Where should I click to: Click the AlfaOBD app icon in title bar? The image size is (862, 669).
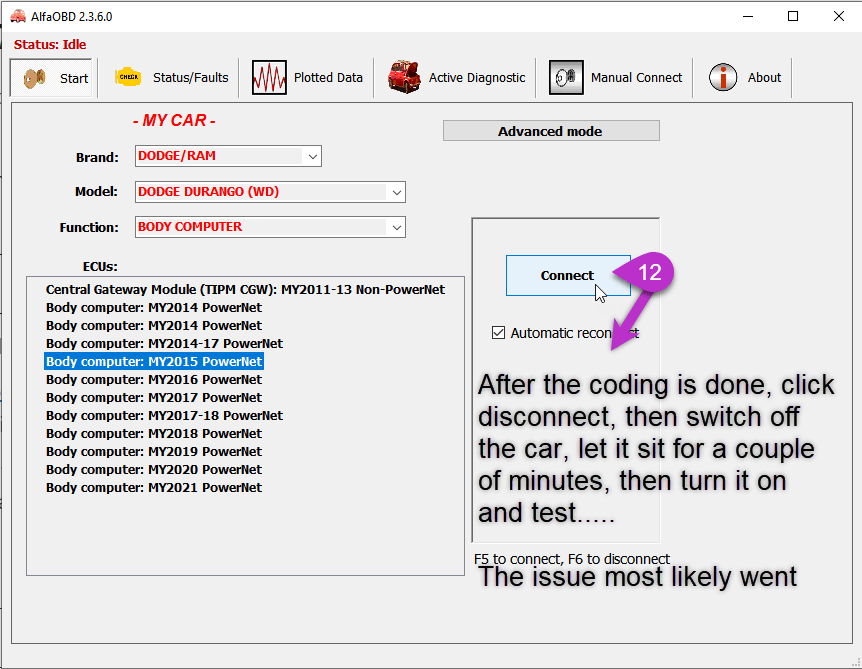click(x=18, y=16)
